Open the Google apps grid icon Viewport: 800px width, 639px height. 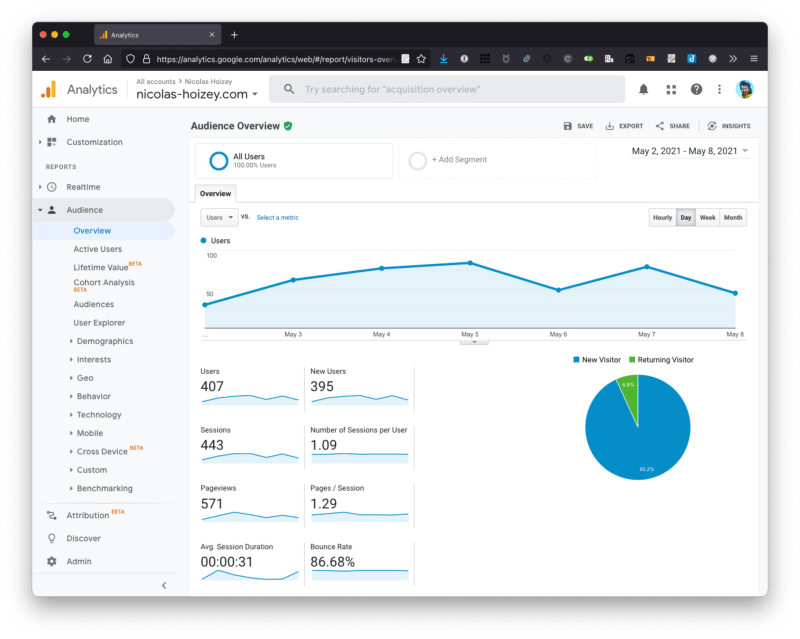click(671, 89)
